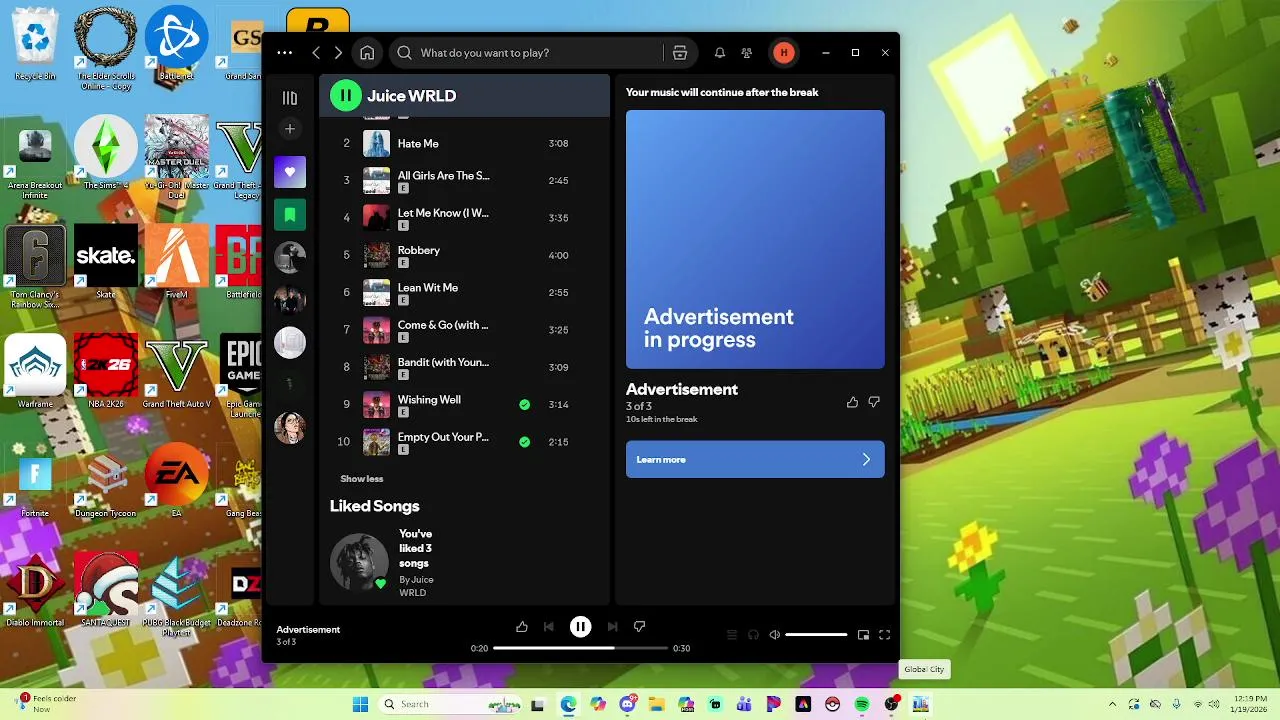Toggle liked checkmark on 'Wishing Well'

(x=524, y=405)
